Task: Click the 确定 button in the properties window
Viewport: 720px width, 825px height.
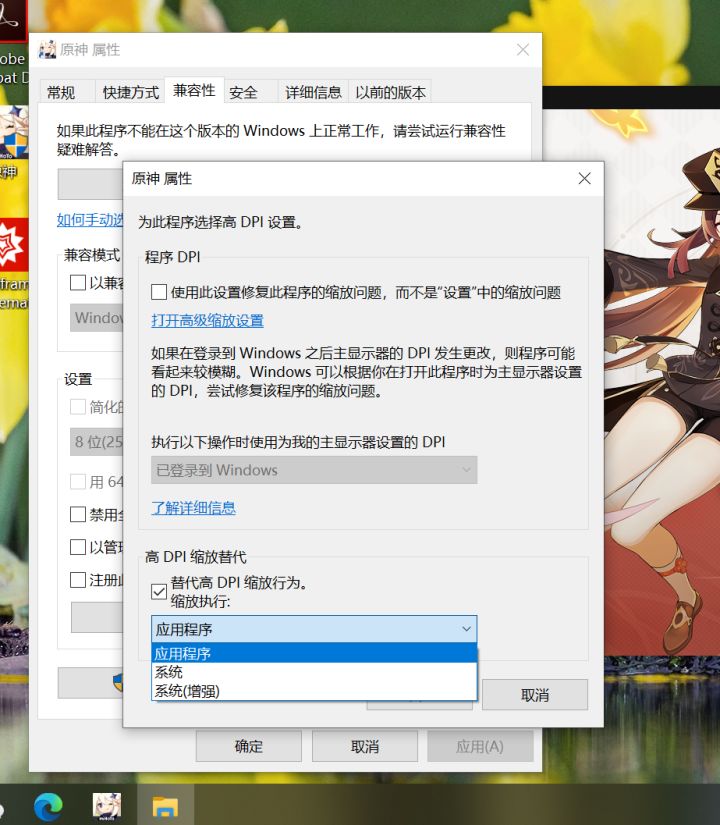Action: pos(248,746)
